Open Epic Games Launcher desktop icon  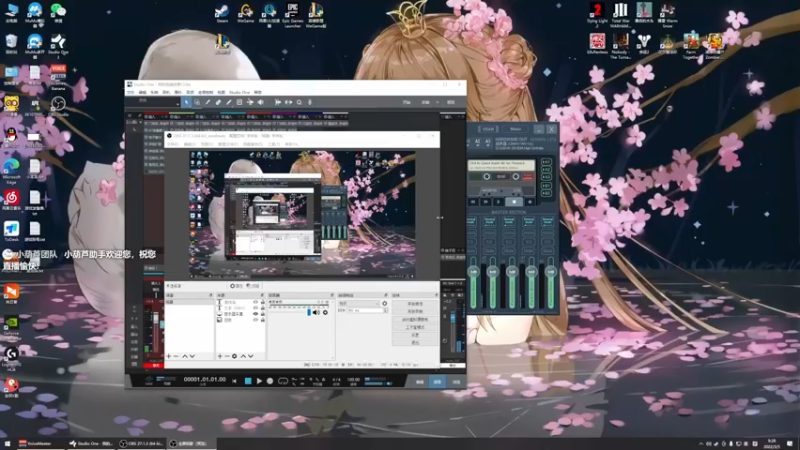[x=292, y=15]
